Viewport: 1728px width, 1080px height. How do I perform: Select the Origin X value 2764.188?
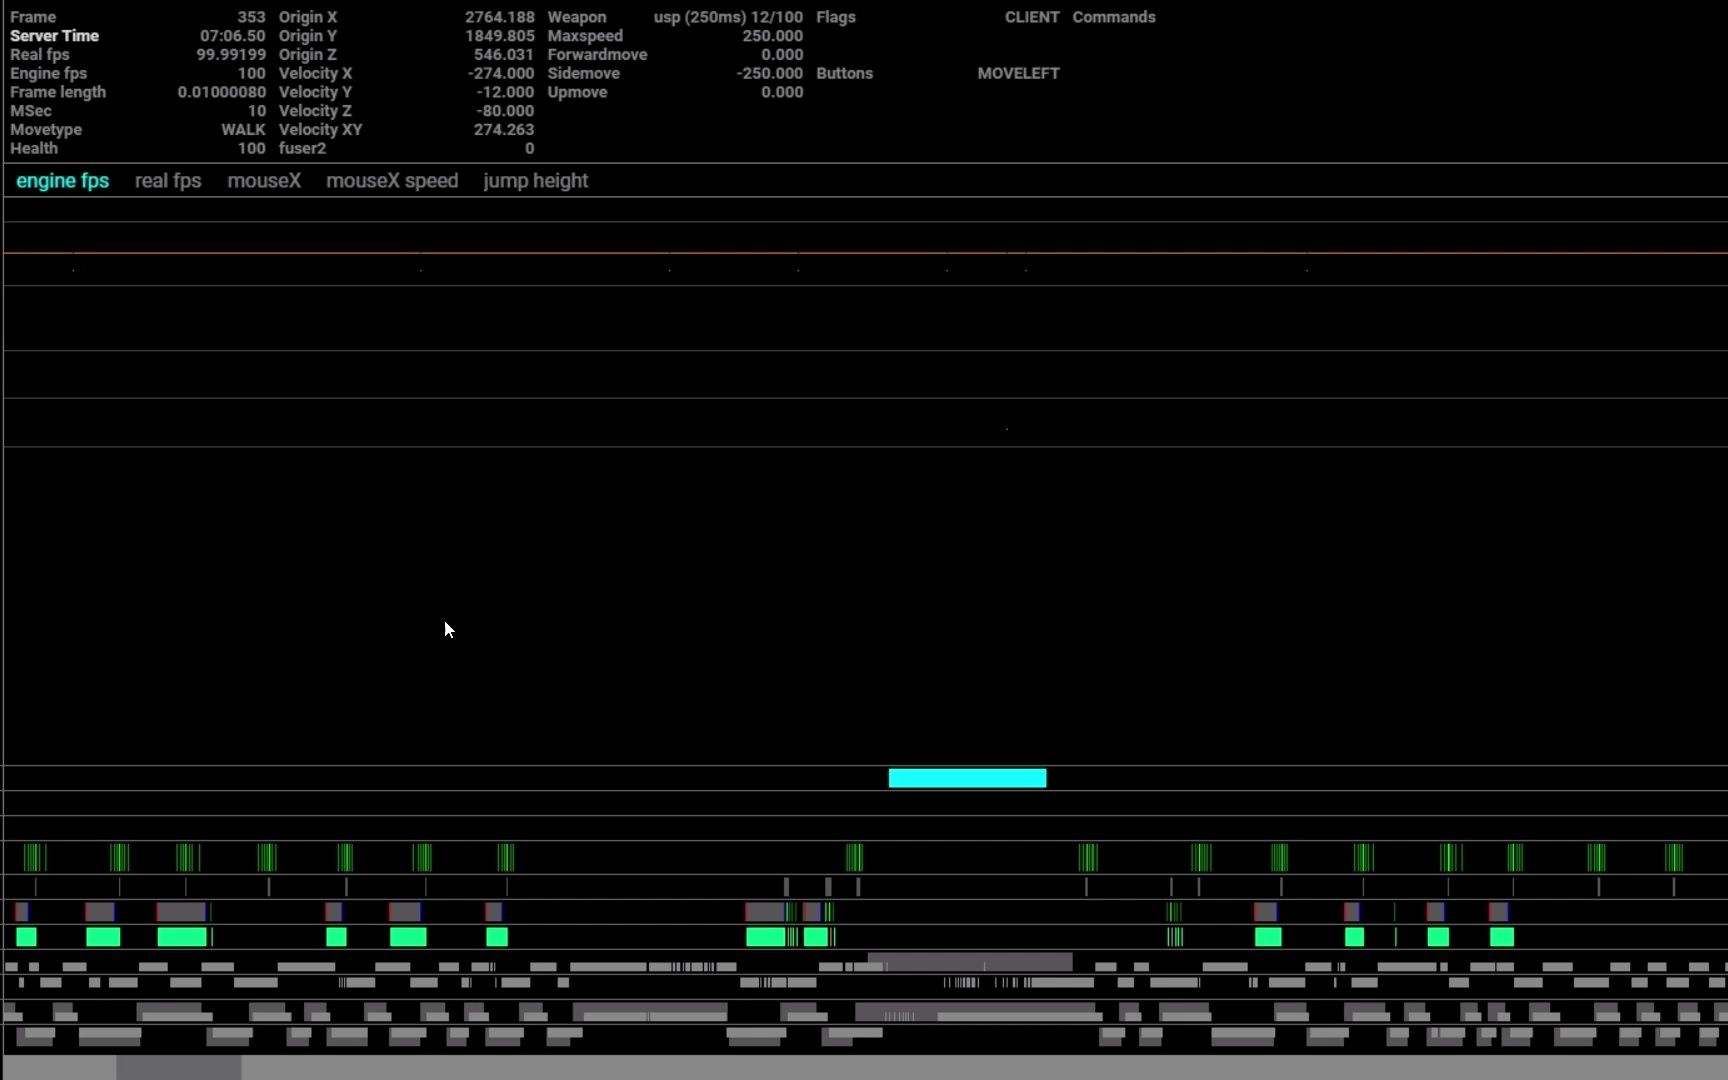499,17
